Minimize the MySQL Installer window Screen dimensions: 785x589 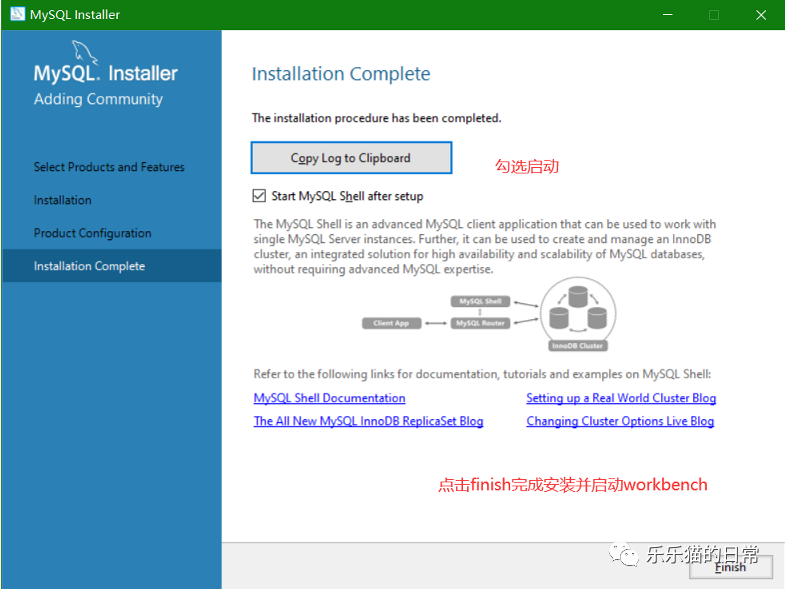pyautogui.click(x=668, y=15)
